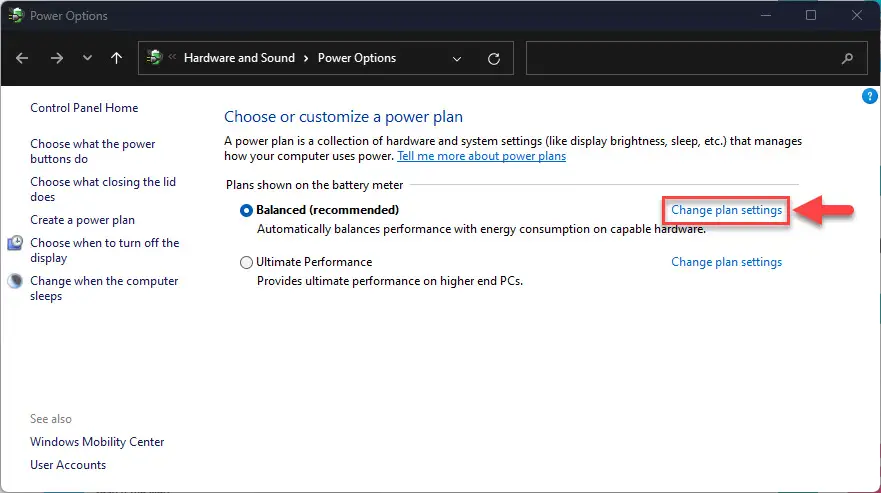Open Hardware and Sound breadcrumb
The height and width of the screenshot is (493, 881).
point(239,58)
